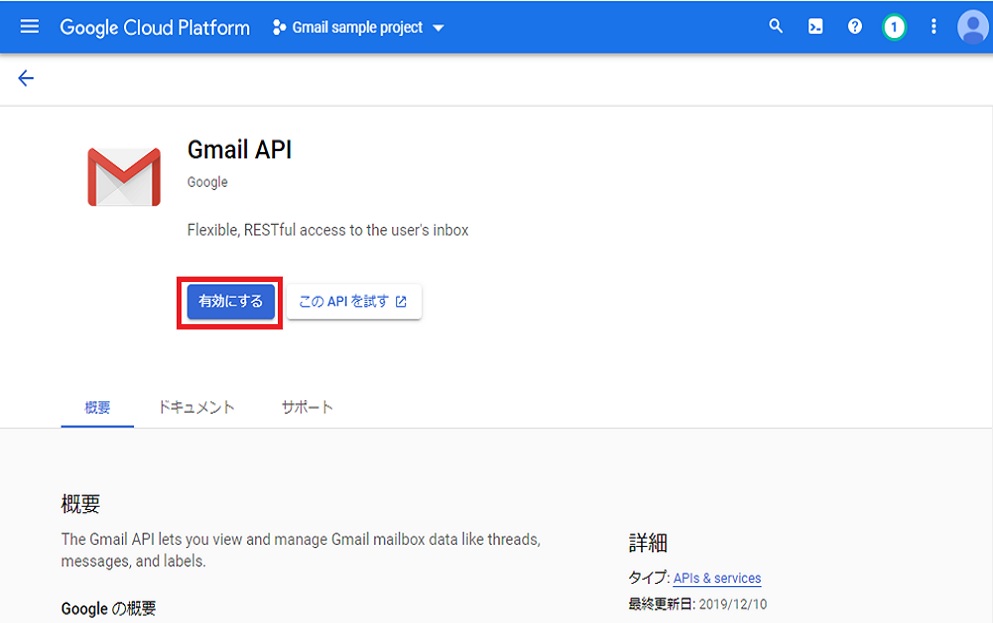Open the APIs & services link
This screenshot has width=993, height=623.
pyautogui.click(x=717, y=578)
